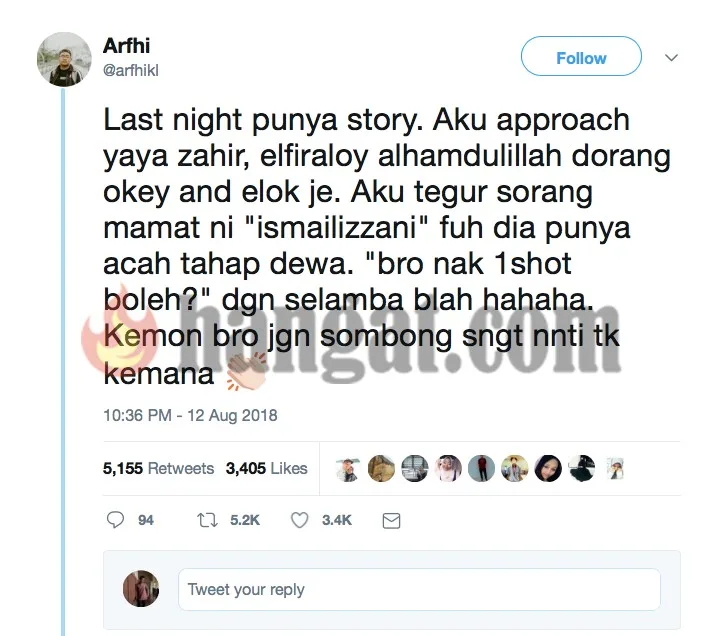Click the reply speech bubble icon
Image resolution: width=716 pixels, height=636 pixels.
coord(115,520)
